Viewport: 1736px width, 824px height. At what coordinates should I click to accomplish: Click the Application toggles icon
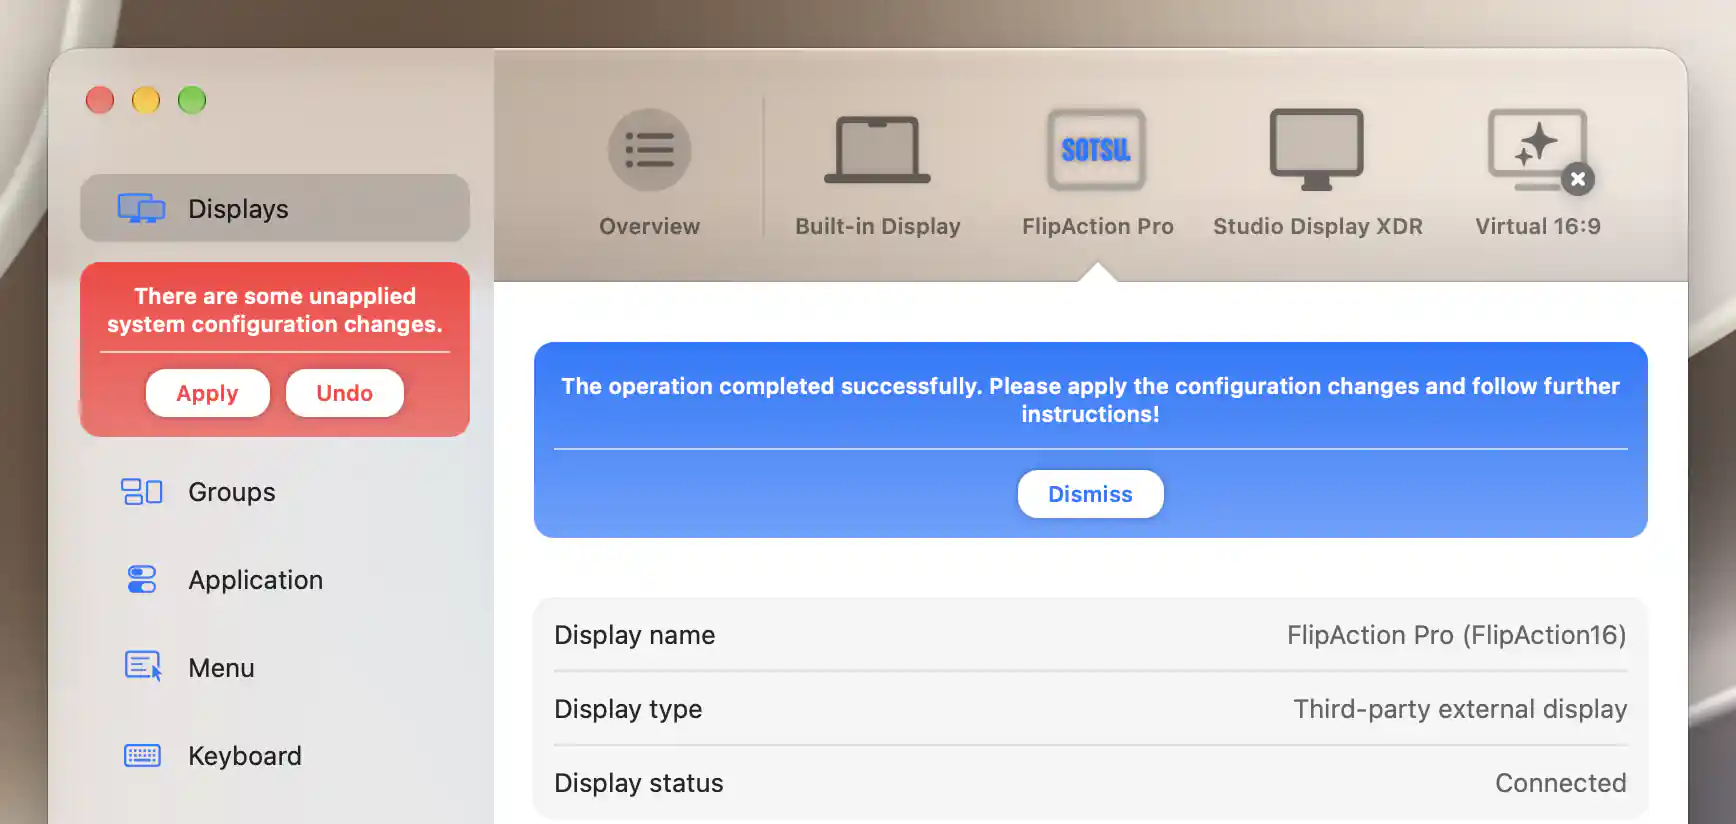(x=141, y=579)
